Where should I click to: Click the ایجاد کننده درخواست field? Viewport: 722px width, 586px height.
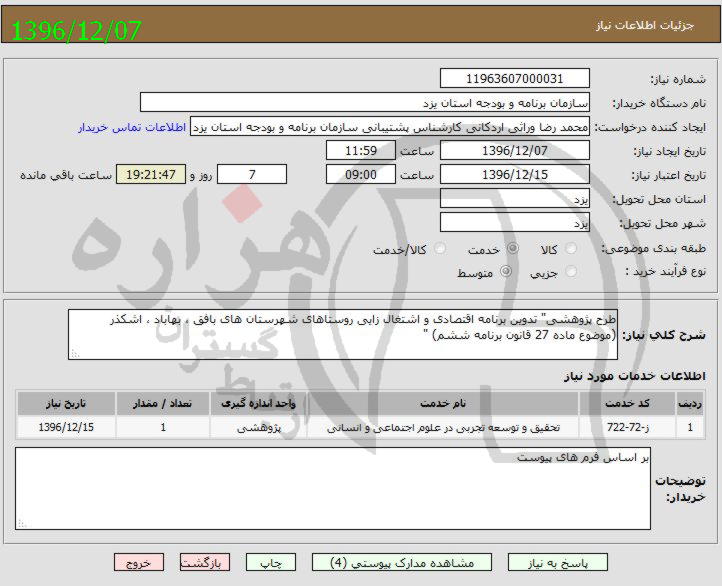390,127
